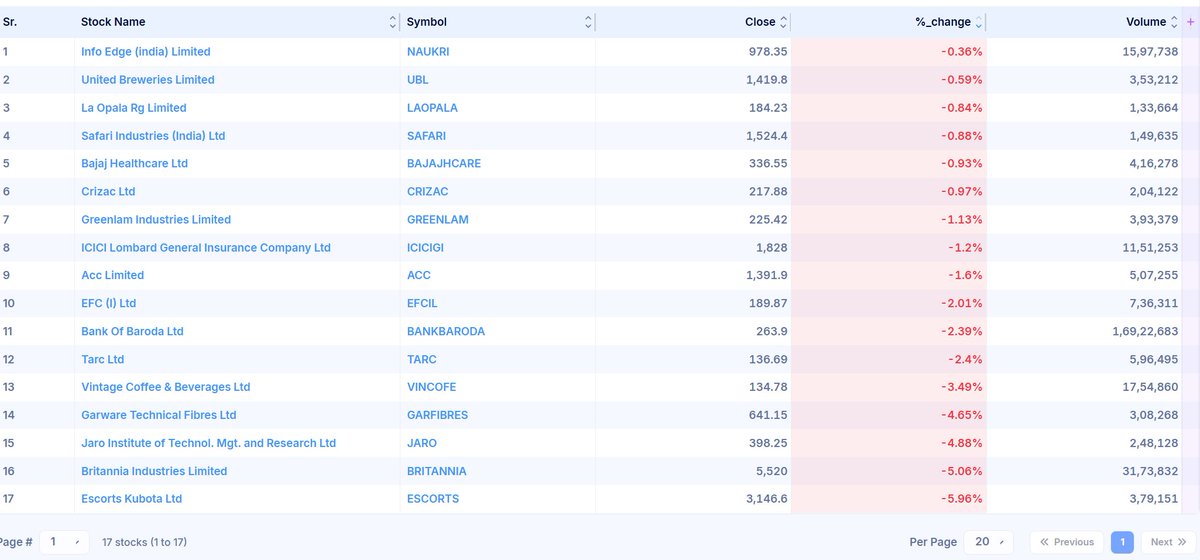Image resolution: width=1200 pixels, height=560 pixels.
Task: Sort table by Stock Name column arrows
Action: tap(392, 22)
